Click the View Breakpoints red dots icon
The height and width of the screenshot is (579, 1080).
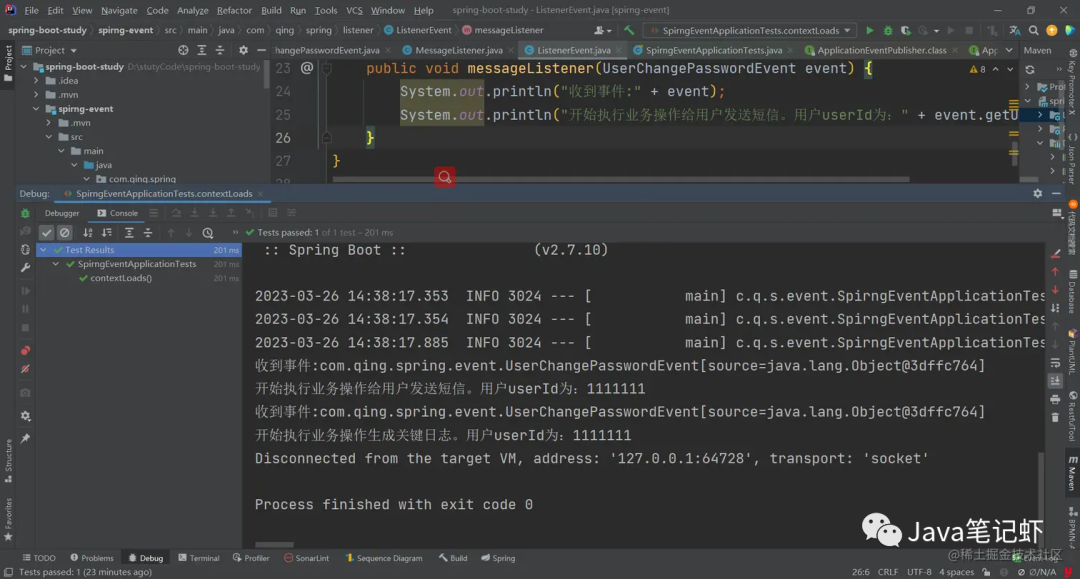(25, 350)
